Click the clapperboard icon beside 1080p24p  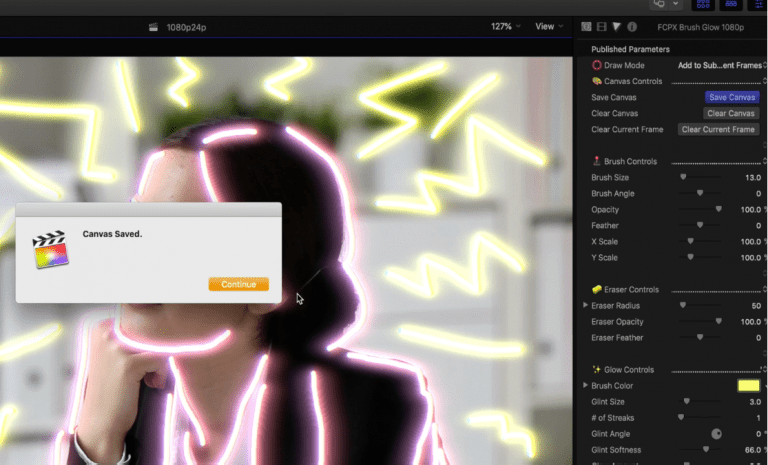click(153, 27)
